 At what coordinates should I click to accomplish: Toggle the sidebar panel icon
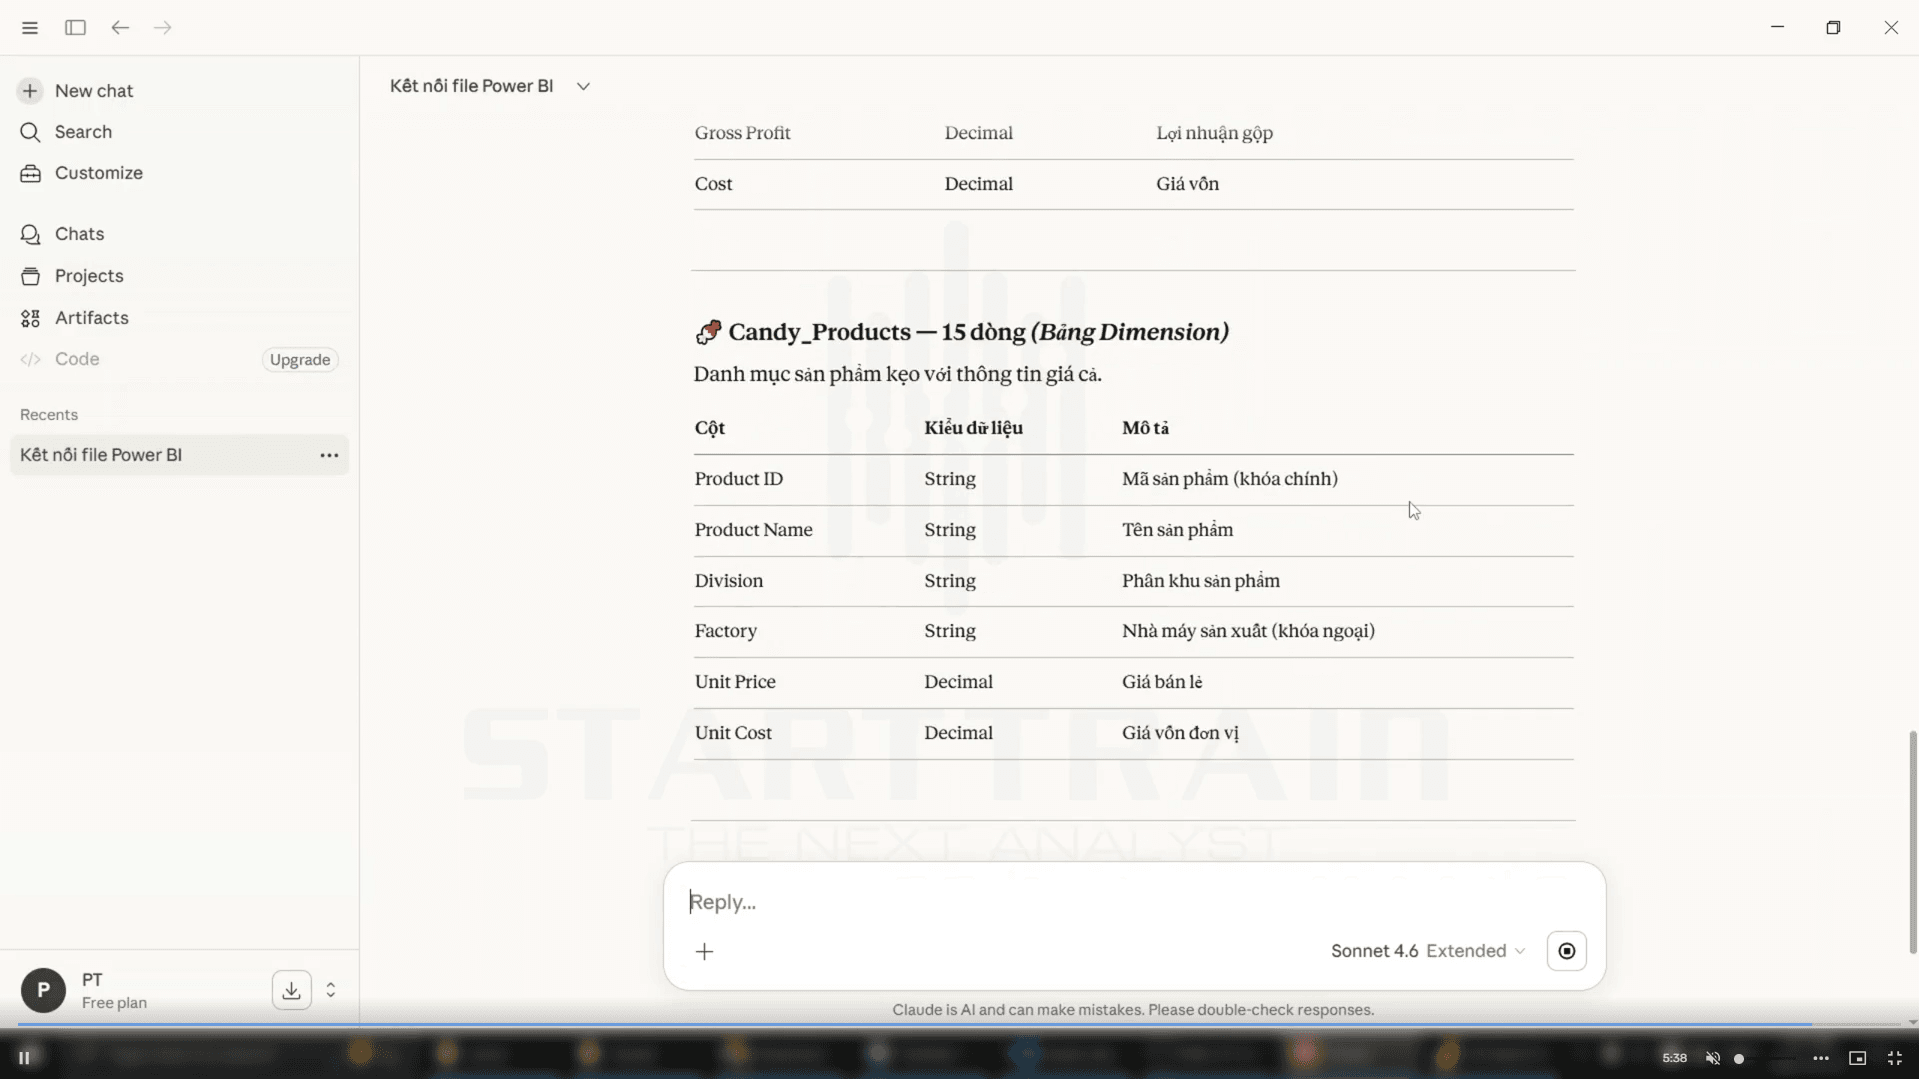(x=75, y=28)
